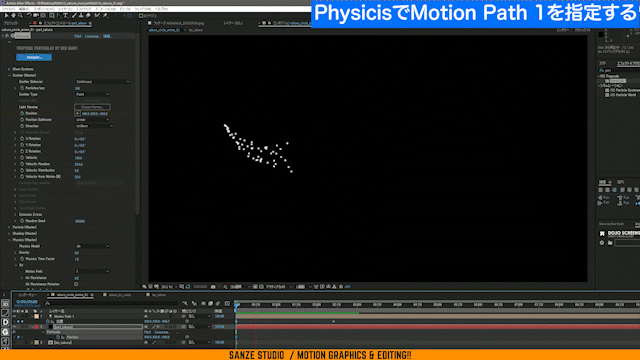Click the Physics Time Factor stopwatch
The width and height of the screenshot is (640, 360).
(x=22, y=259)
